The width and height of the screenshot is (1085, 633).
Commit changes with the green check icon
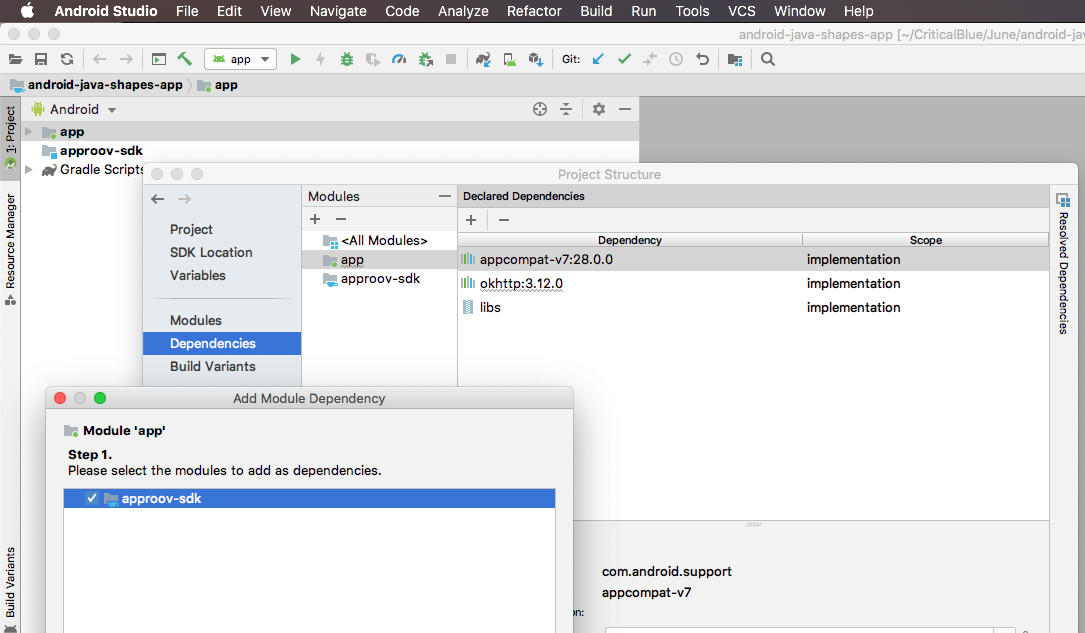point(624,59)
